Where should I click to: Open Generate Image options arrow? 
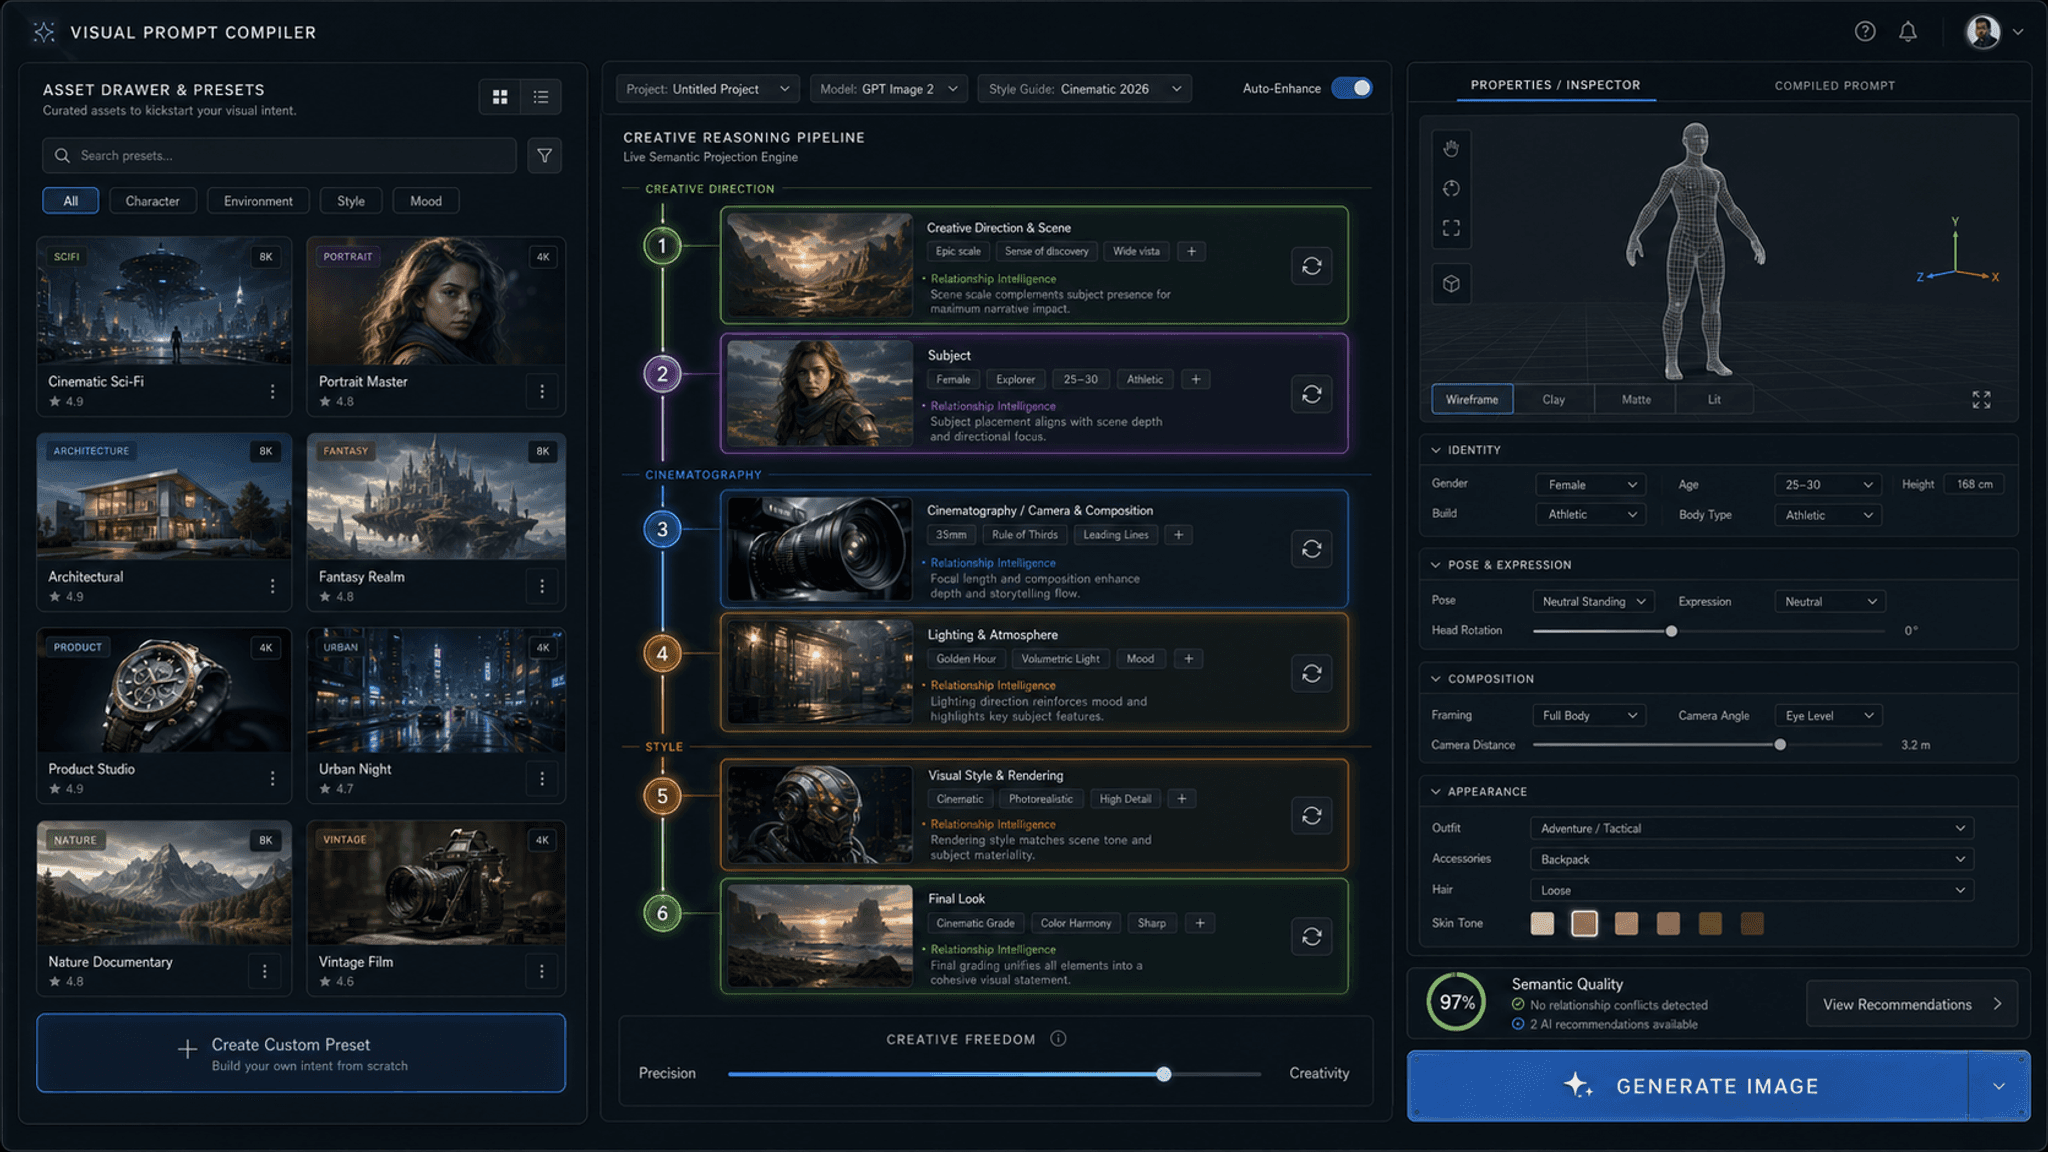pos(1999,1086)
